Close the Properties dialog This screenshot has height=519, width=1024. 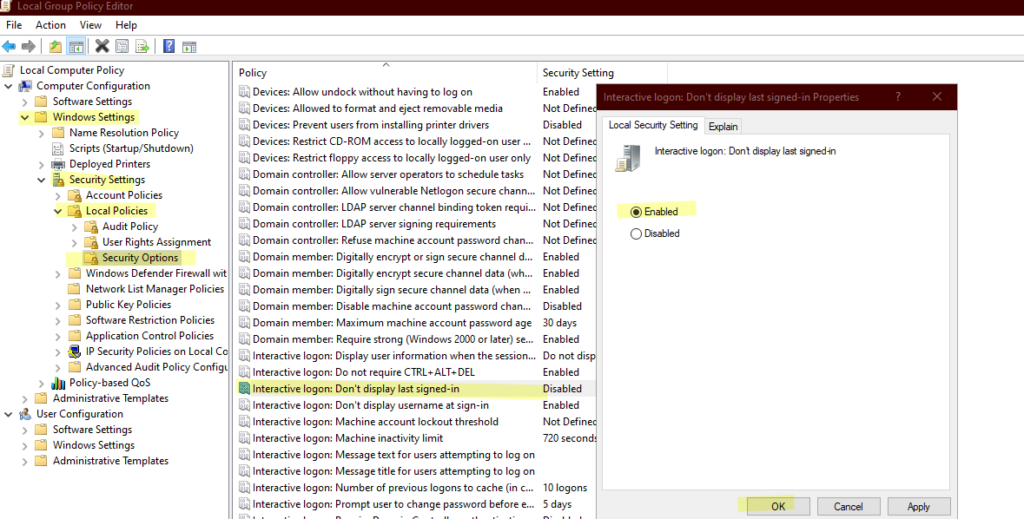click(937, 97)
